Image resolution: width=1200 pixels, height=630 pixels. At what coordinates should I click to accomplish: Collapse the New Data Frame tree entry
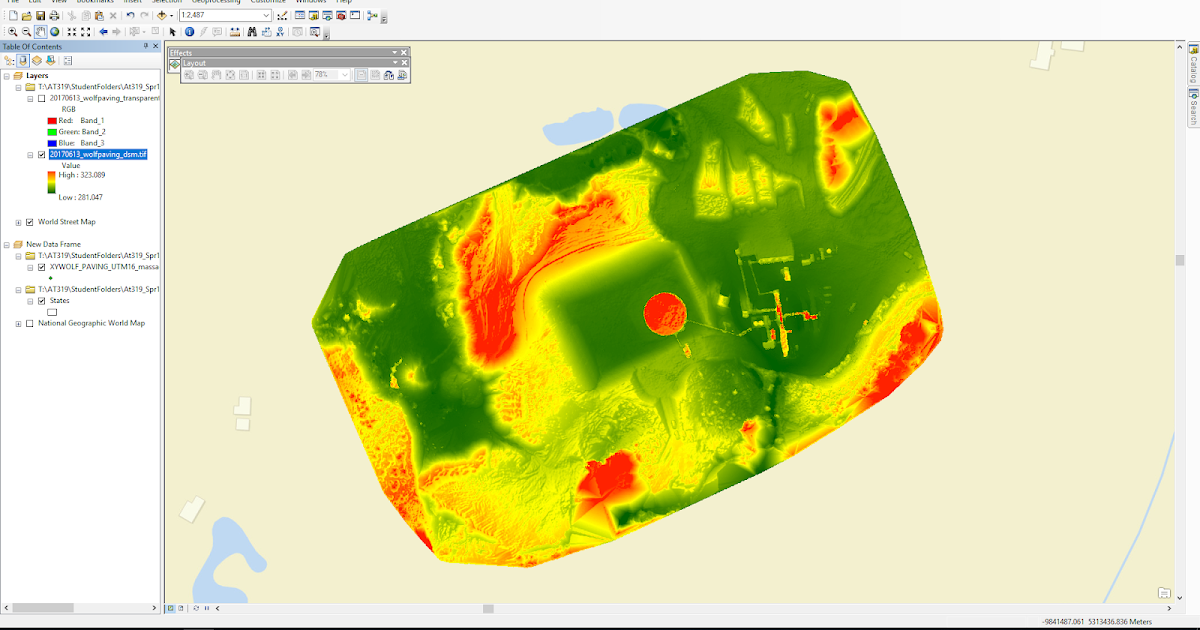[6, 244]
